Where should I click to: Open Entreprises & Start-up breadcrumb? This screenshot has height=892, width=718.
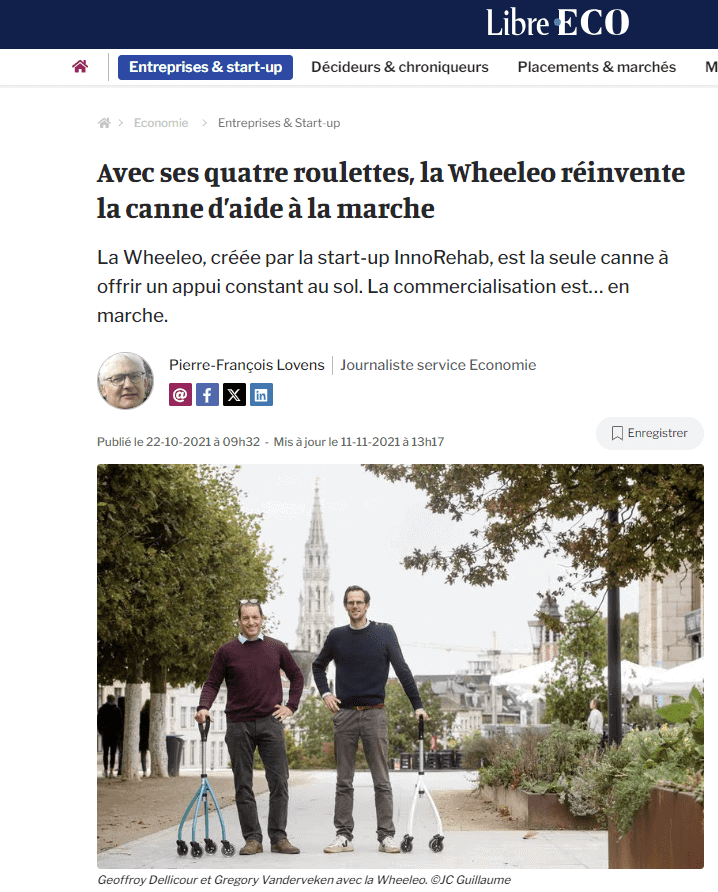279,123
